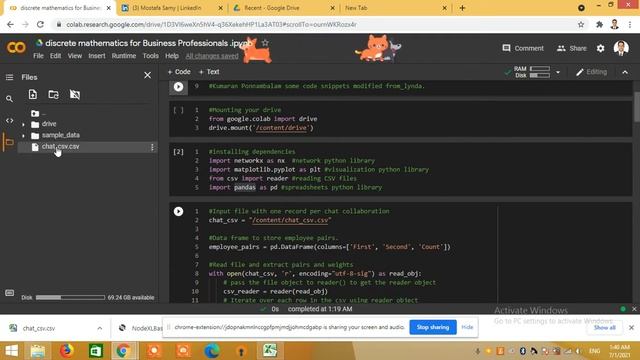This screenshot has height=360, width=640.
Task: Click the refresh folder icon in Files
Action: tap(53, 95)
